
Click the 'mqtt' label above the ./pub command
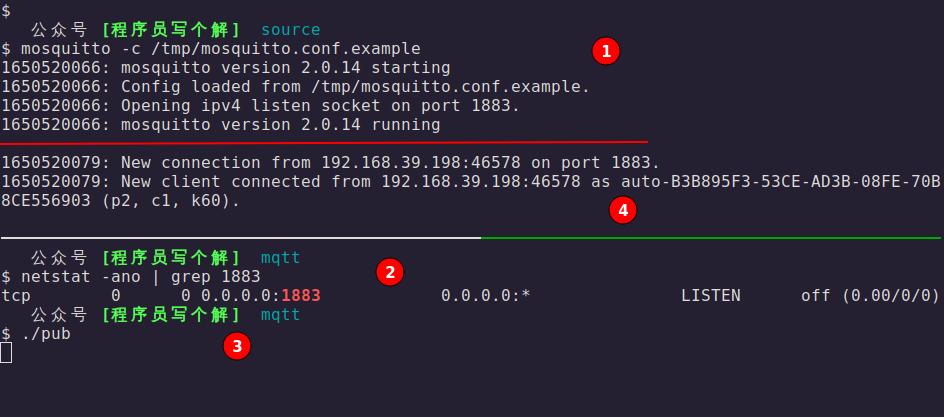click(280, 314)
